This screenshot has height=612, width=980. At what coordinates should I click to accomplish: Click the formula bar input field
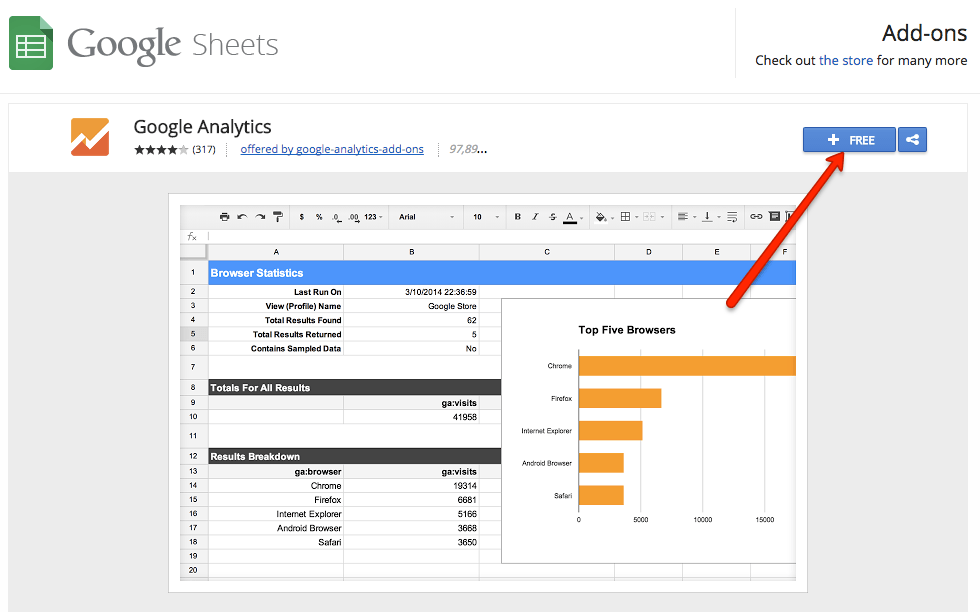502,236
